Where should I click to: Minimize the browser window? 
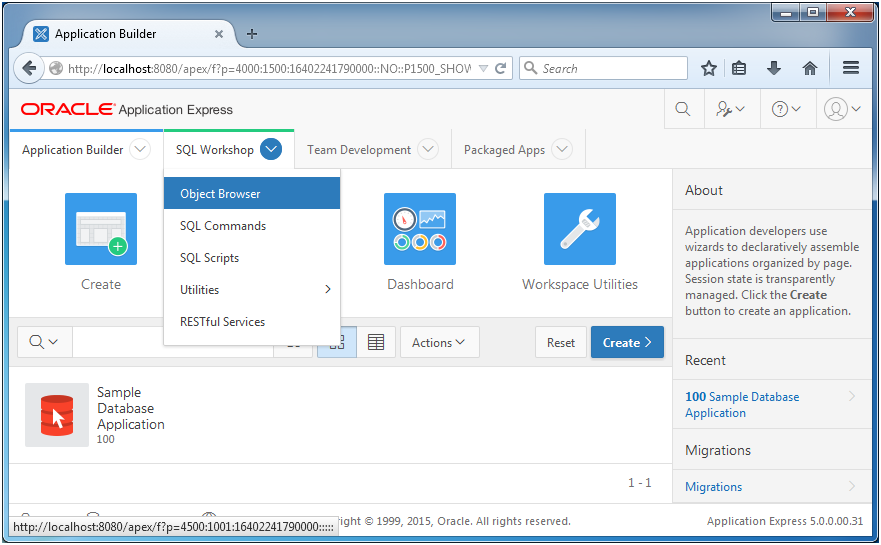[x=786, y=12]
